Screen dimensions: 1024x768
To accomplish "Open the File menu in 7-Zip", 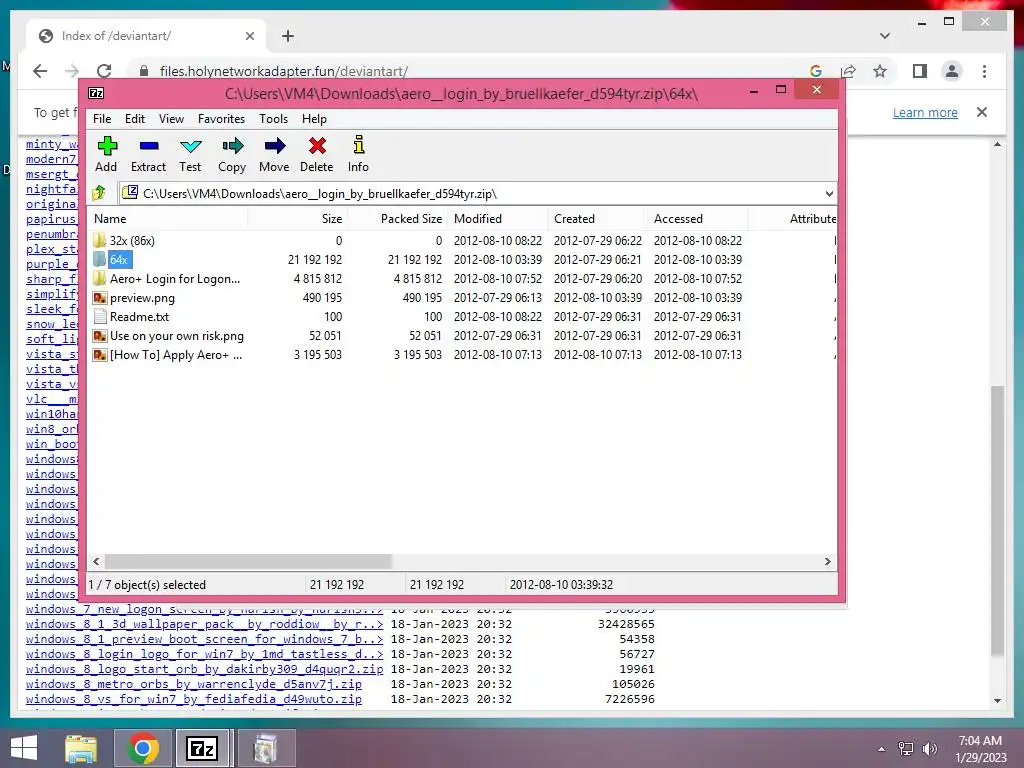I will 102,119.
